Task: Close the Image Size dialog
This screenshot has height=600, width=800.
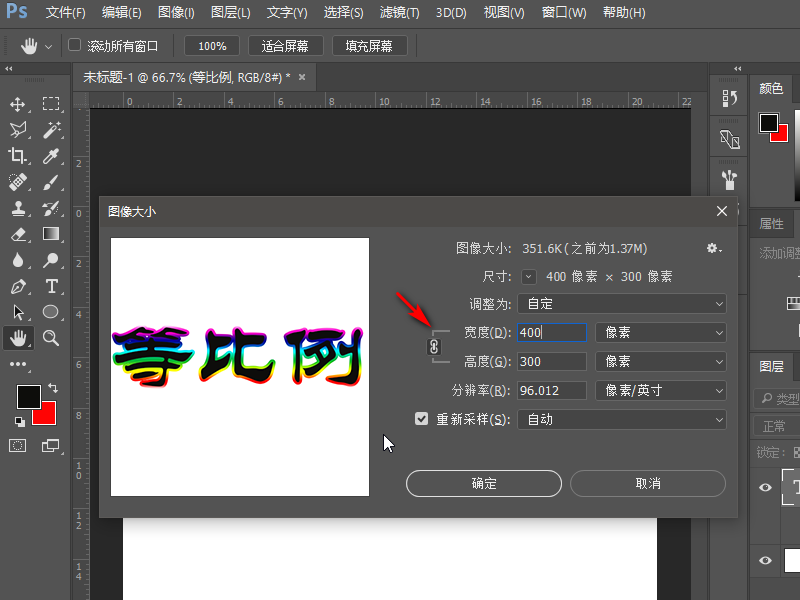Action: 721,211
